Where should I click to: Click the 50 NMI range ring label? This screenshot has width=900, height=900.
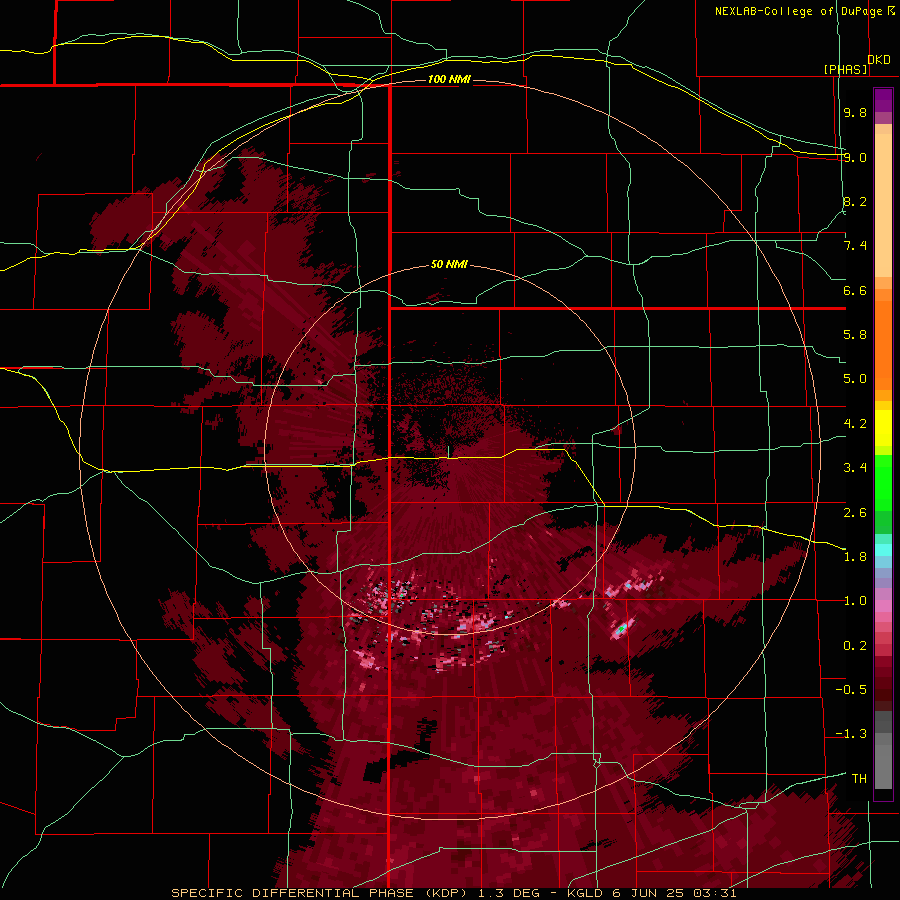click(449, 264)
